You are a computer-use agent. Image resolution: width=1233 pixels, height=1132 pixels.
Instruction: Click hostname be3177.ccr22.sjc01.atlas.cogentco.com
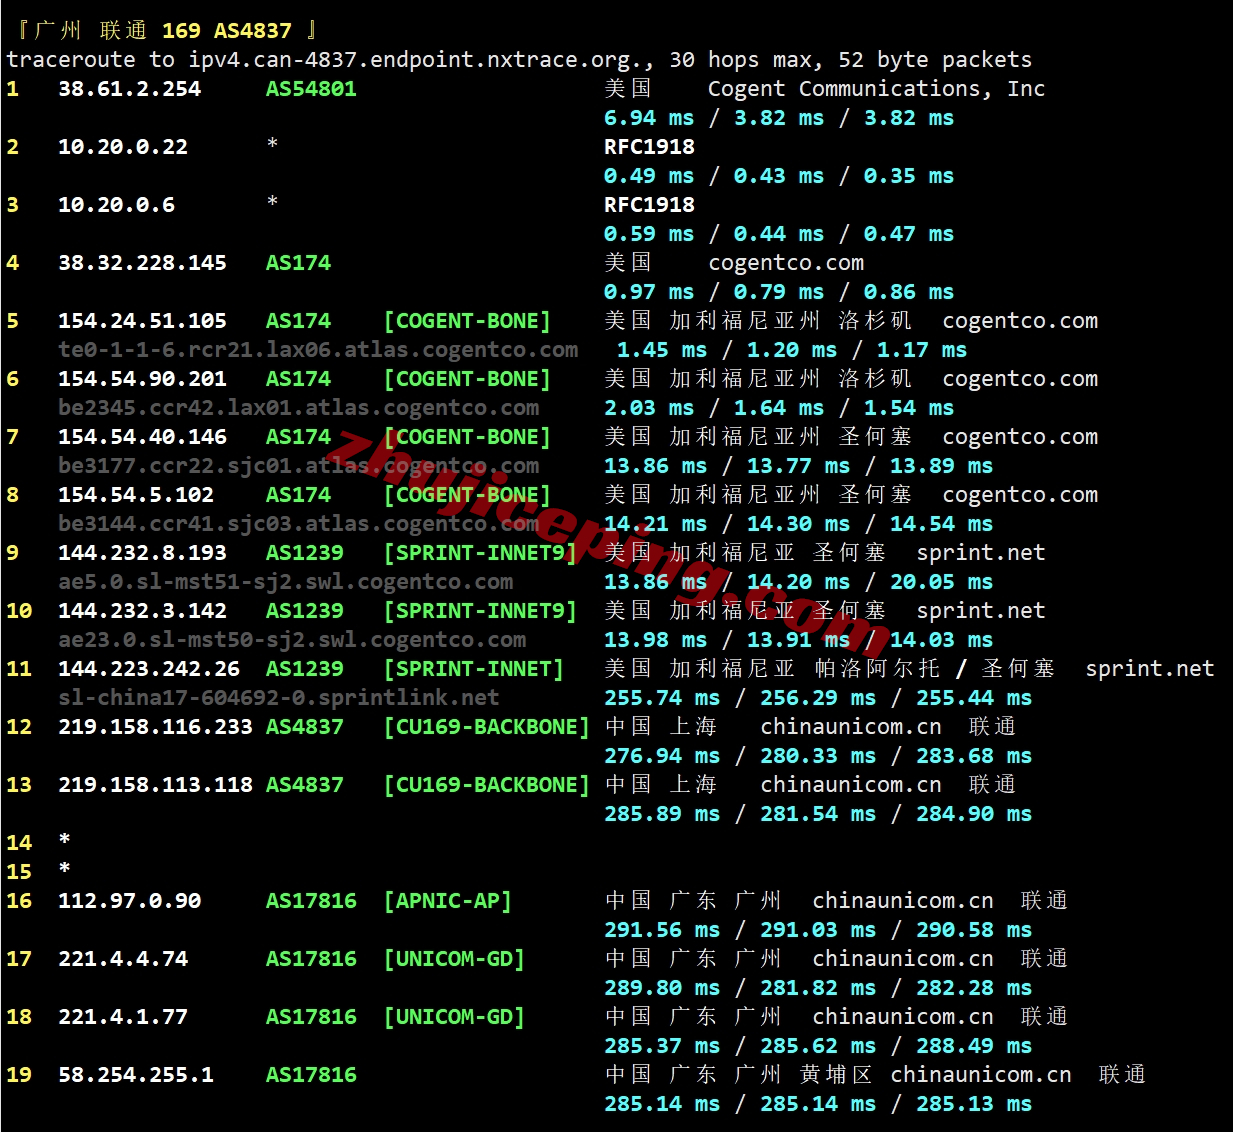point(299,466)
